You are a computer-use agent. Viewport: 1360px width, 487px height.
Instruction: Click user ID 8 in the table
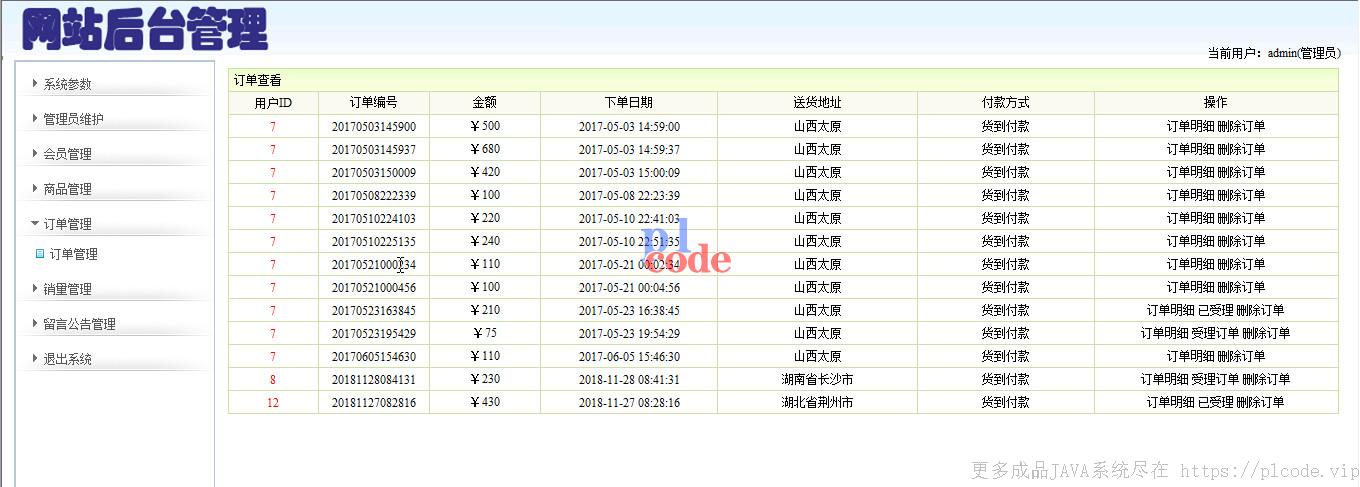[x=273, y=379]
